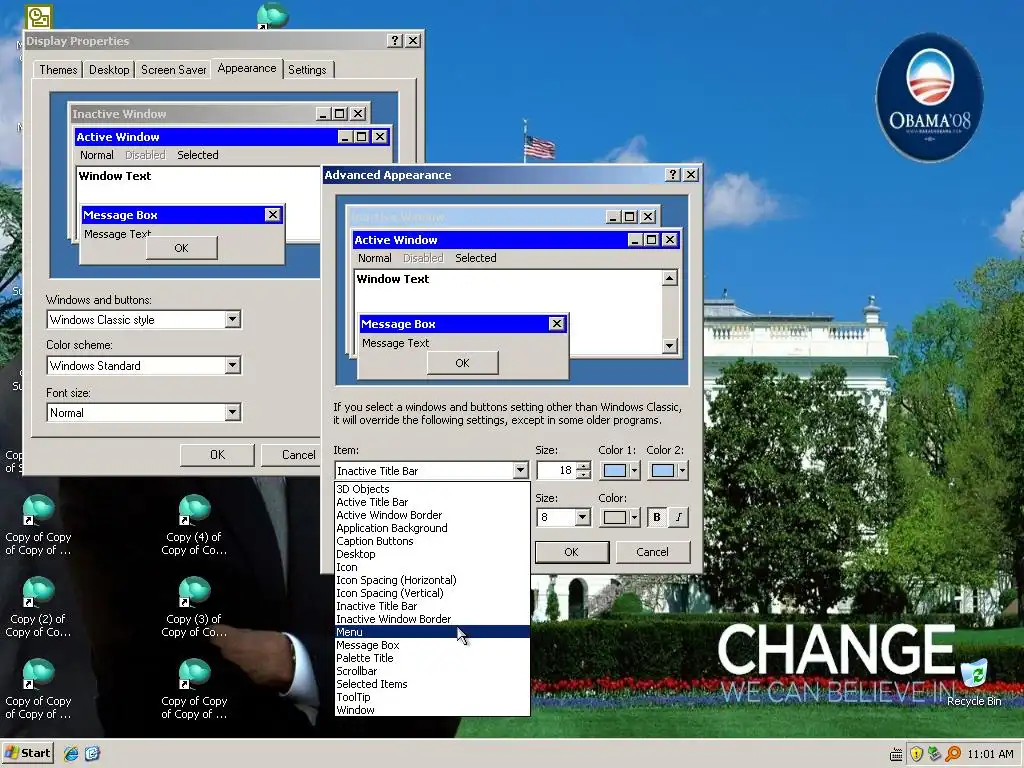Screen dimensions: 1024x768
Task: Choose Selected Items from item list
Action: click(x=432, y=684)
